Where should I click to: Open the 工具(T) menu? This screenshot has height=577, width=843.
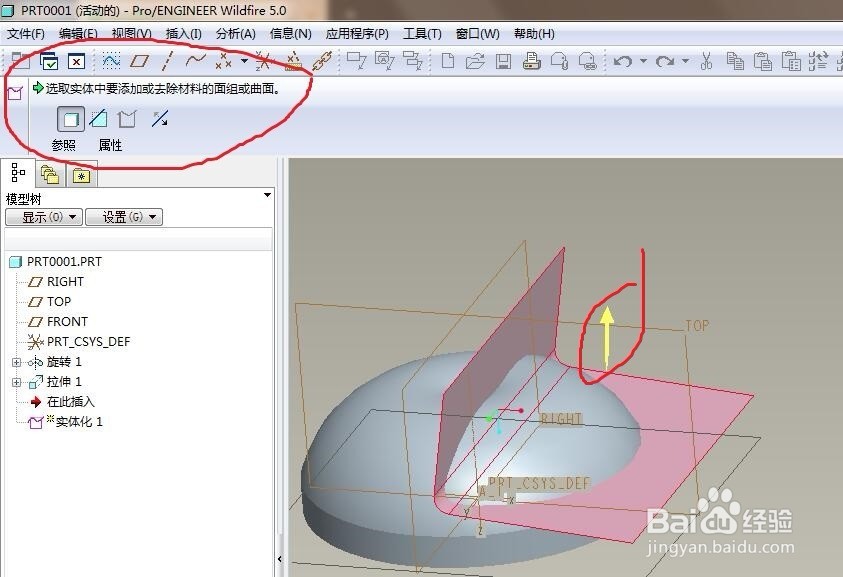pos(422,34)
